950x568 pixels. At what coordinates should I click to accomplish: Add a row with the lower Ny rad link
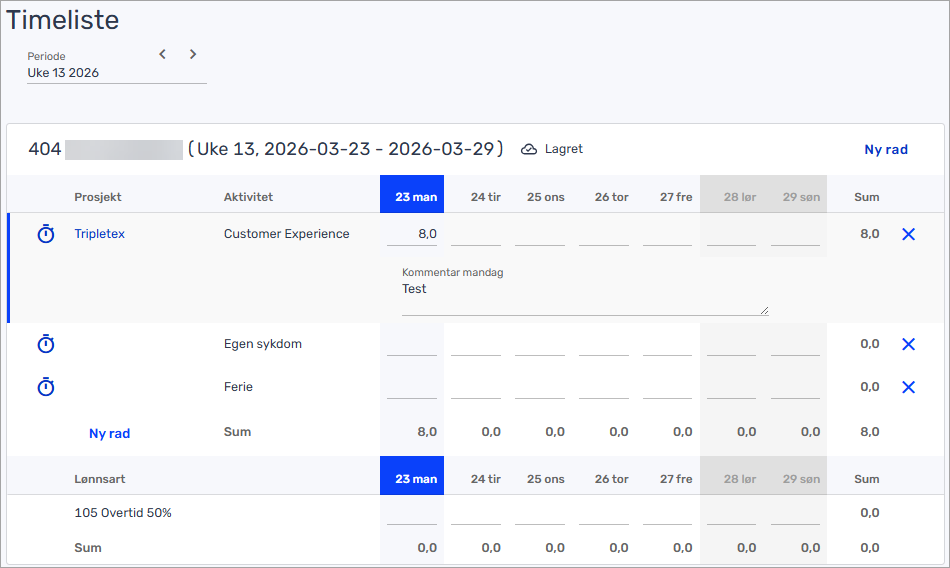[x=109, y=433]
